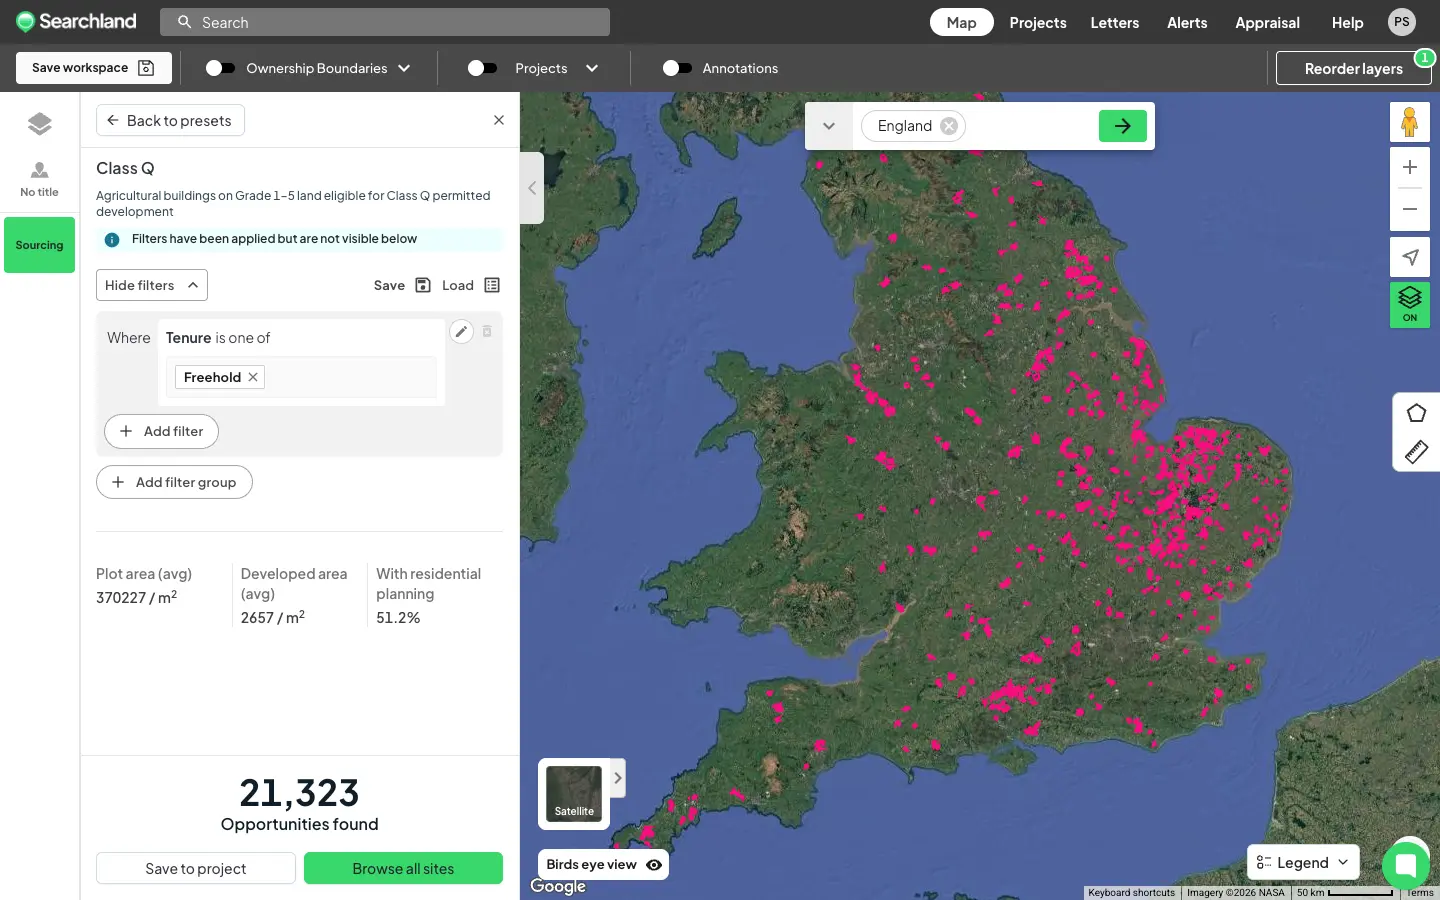The width and height of the screenshot is (1440, 900).
Task: Select the Sourcing sidebar tab
Action: (39, 245)
